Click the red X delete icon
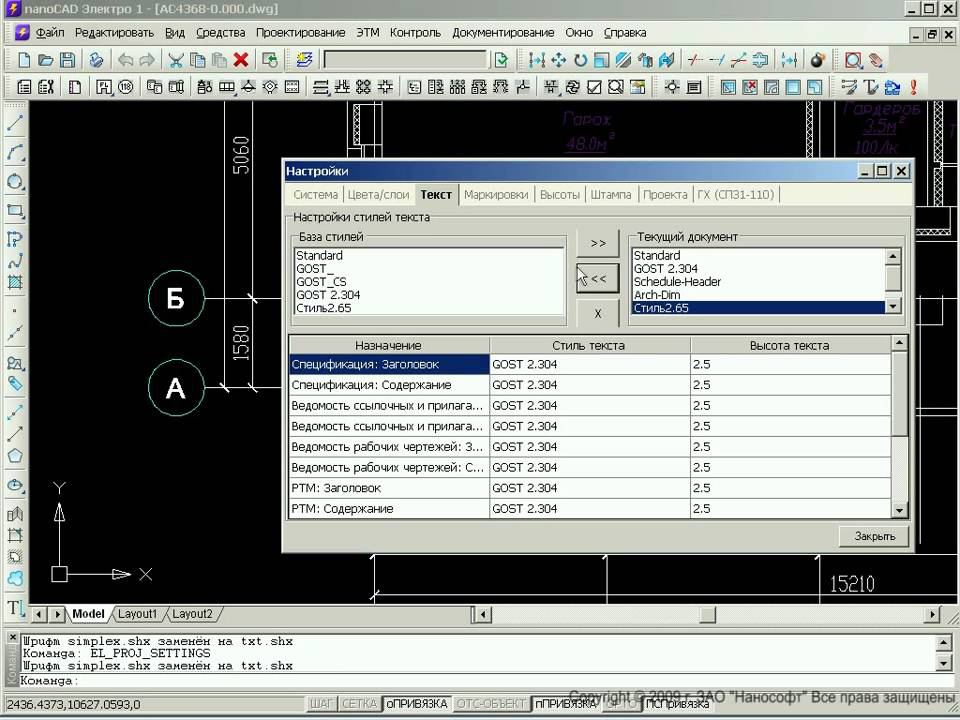Screen dimensions: 960x720 point(240,60)
